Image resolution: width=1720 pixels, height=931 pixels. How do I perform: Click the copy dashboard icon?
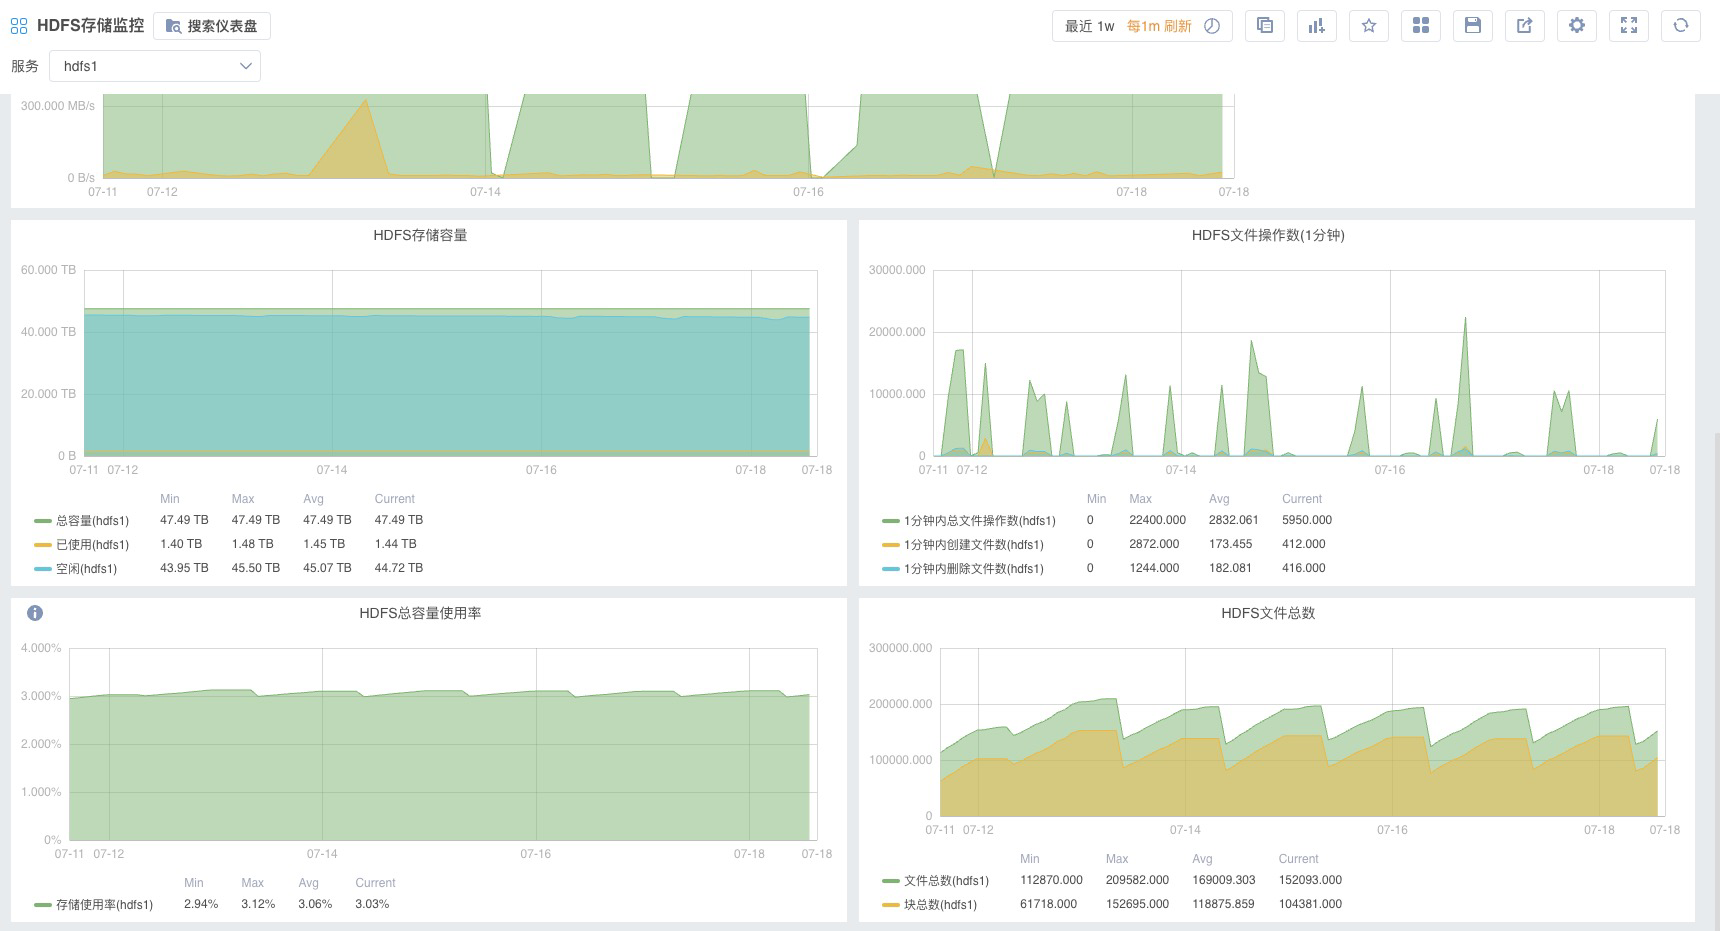pyautogui.click(x=1265, y=26)
